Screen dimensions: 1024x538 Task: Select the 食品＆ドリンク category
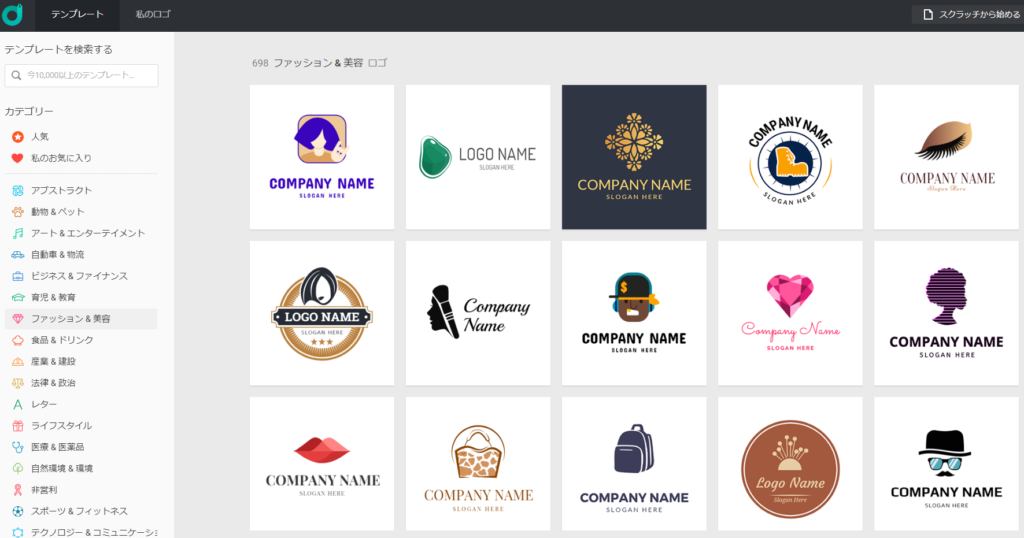pyautogui.click(x=62, y=340)
